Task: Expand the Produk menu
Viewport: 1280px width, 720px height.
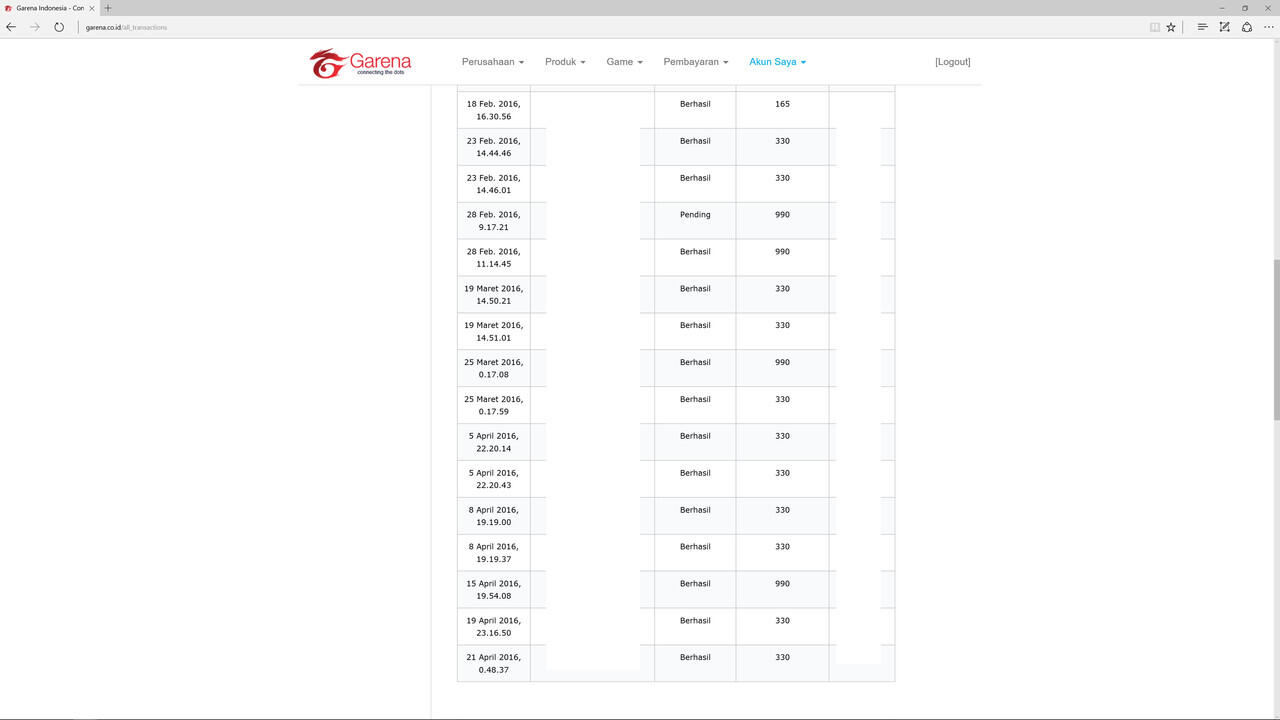Action: 565,62
